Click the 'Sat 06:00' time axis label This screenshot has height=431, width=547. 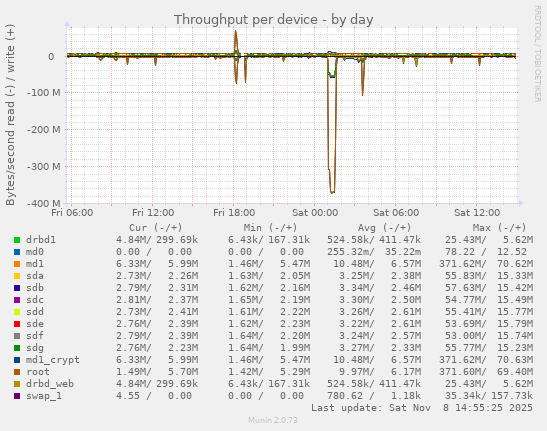pos(396,213)
